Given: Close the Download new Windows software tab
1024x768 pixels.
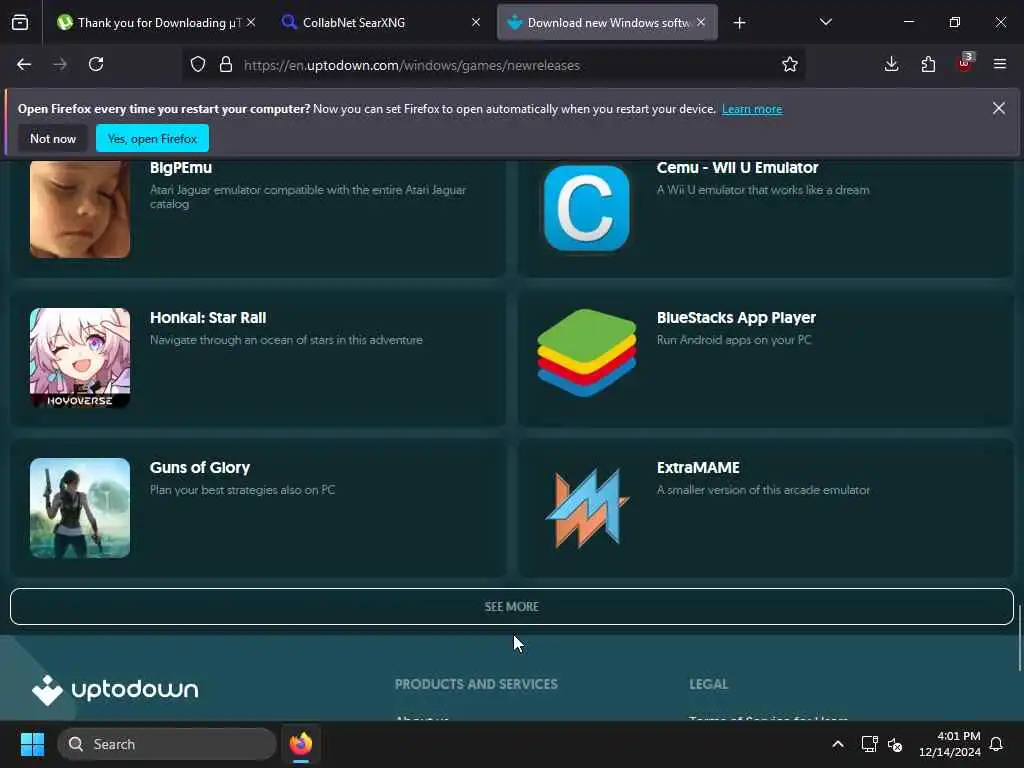Looking at the screenshot, I should point(701,22).
